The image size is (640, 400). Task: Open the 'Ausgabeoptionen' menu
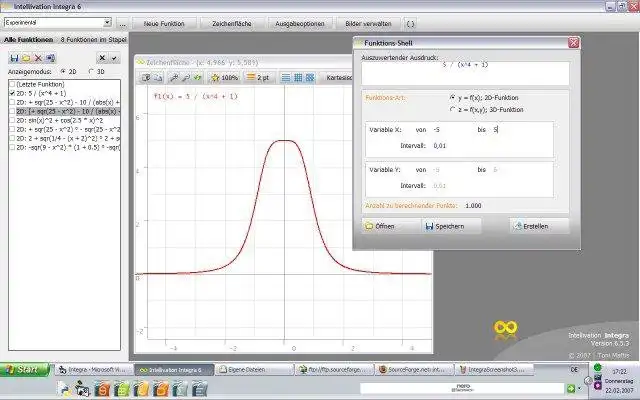(x=300, y=24)
